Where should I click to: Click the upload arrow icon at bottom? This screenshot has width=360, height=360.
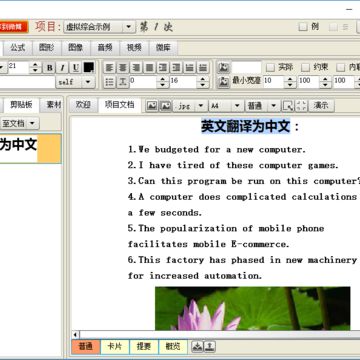pos(209,347)
